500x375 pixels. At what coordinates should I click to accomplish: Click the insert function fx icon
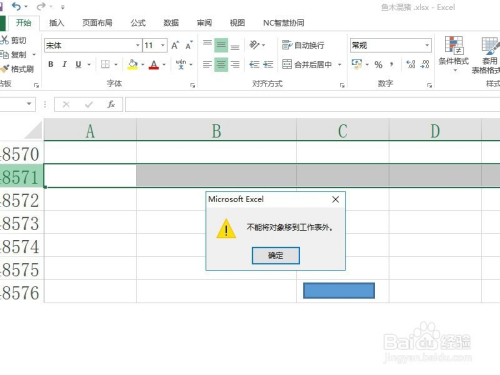tap(111, 105)
